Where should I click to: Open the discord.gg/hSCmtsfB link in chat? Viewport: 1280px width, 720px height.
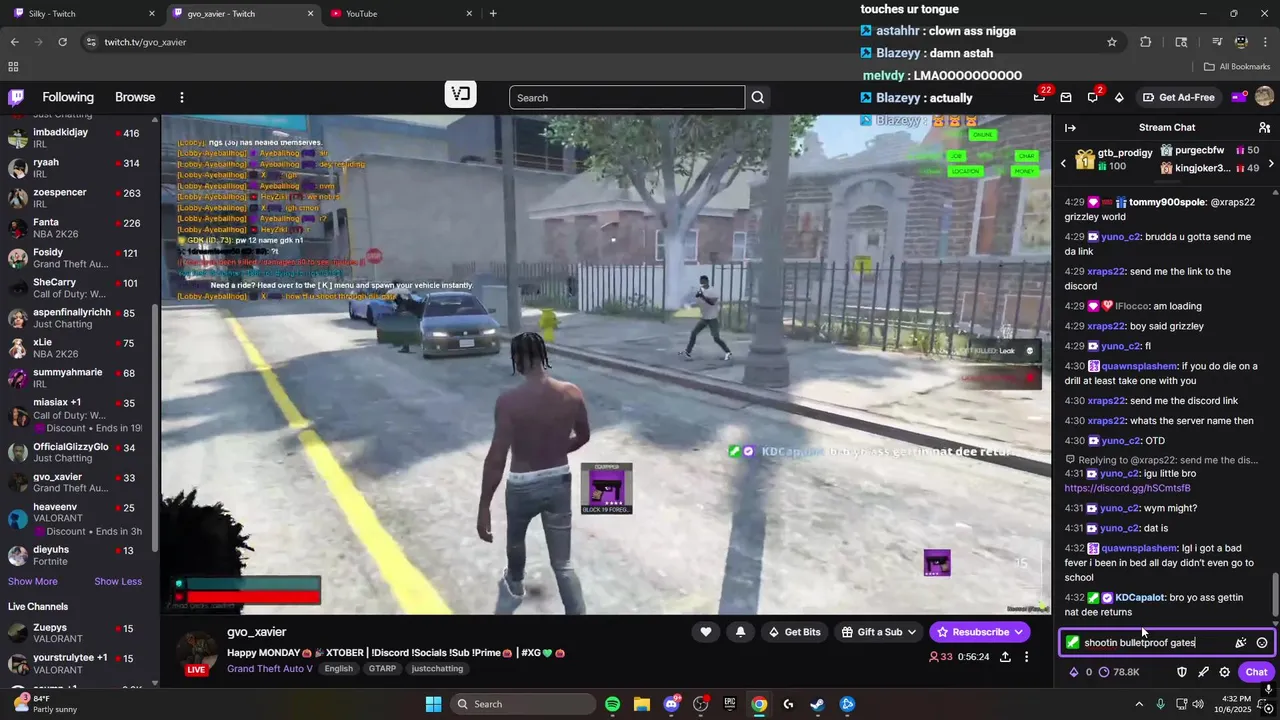click(x=1127, y=488)
